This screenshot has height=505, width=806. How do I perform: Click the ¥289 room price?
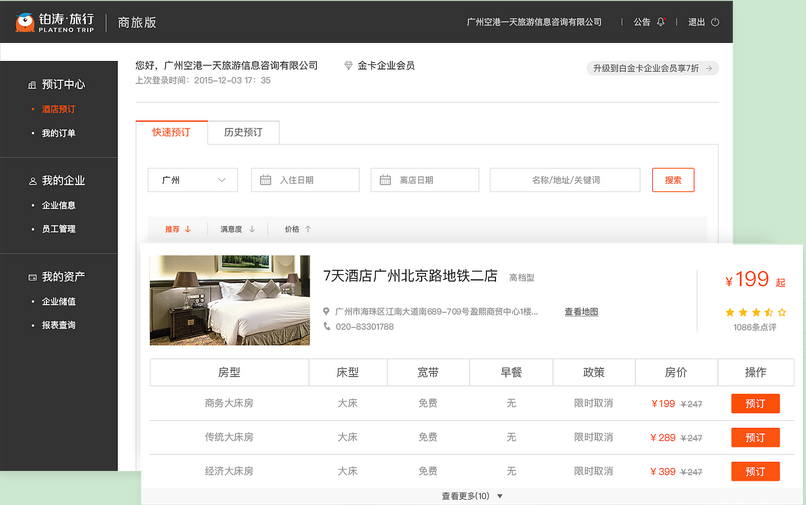coord(663,438)
